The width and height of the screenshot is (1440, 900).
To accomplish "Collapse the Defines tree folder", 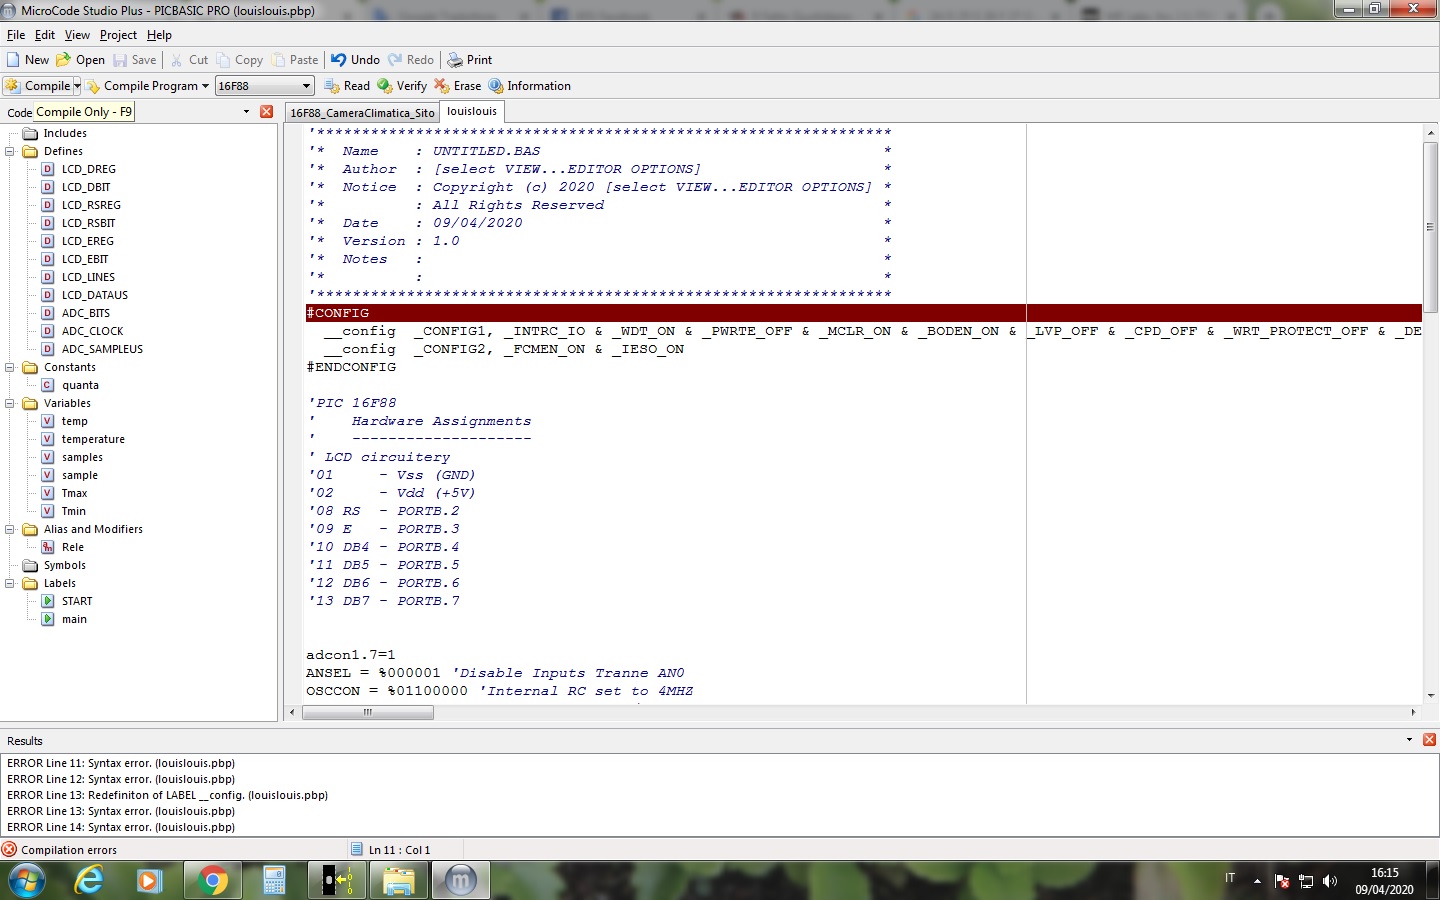I will (x=10, y=152).
